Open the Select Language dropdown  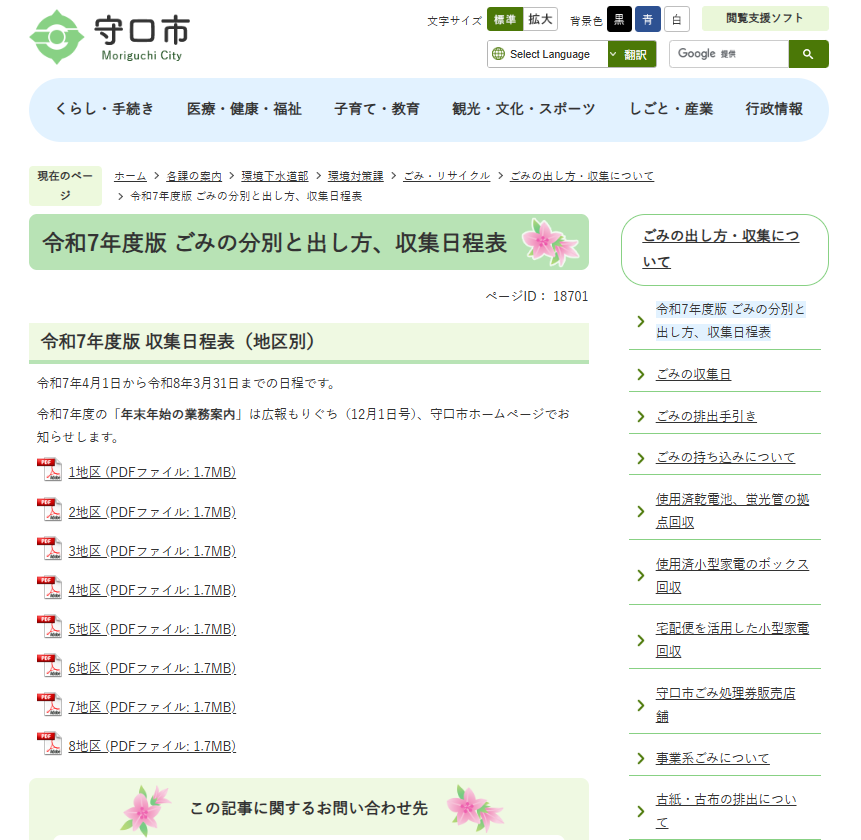tap(549, 54)
